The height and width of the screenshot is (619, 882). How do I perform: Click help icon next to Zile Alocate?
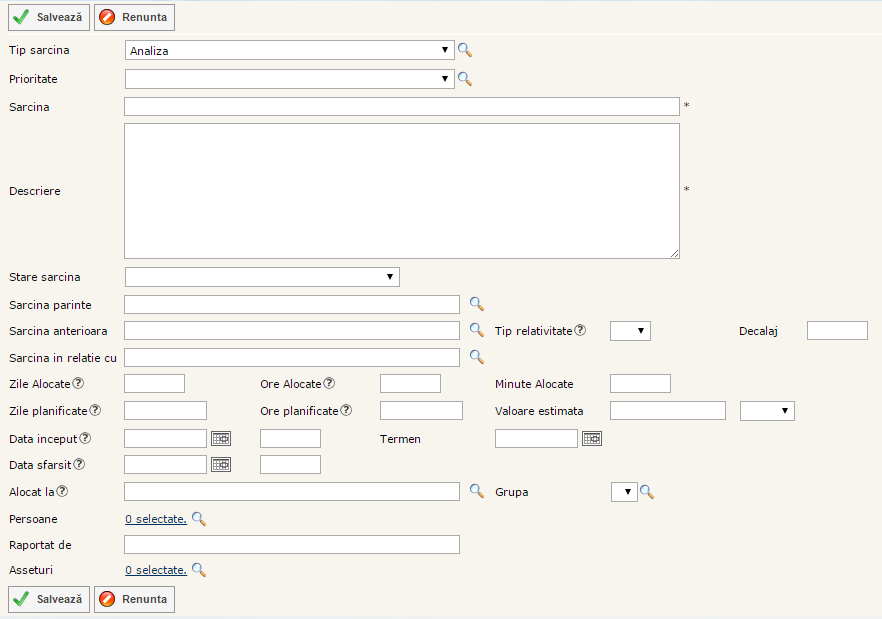(x=78, y=384)
